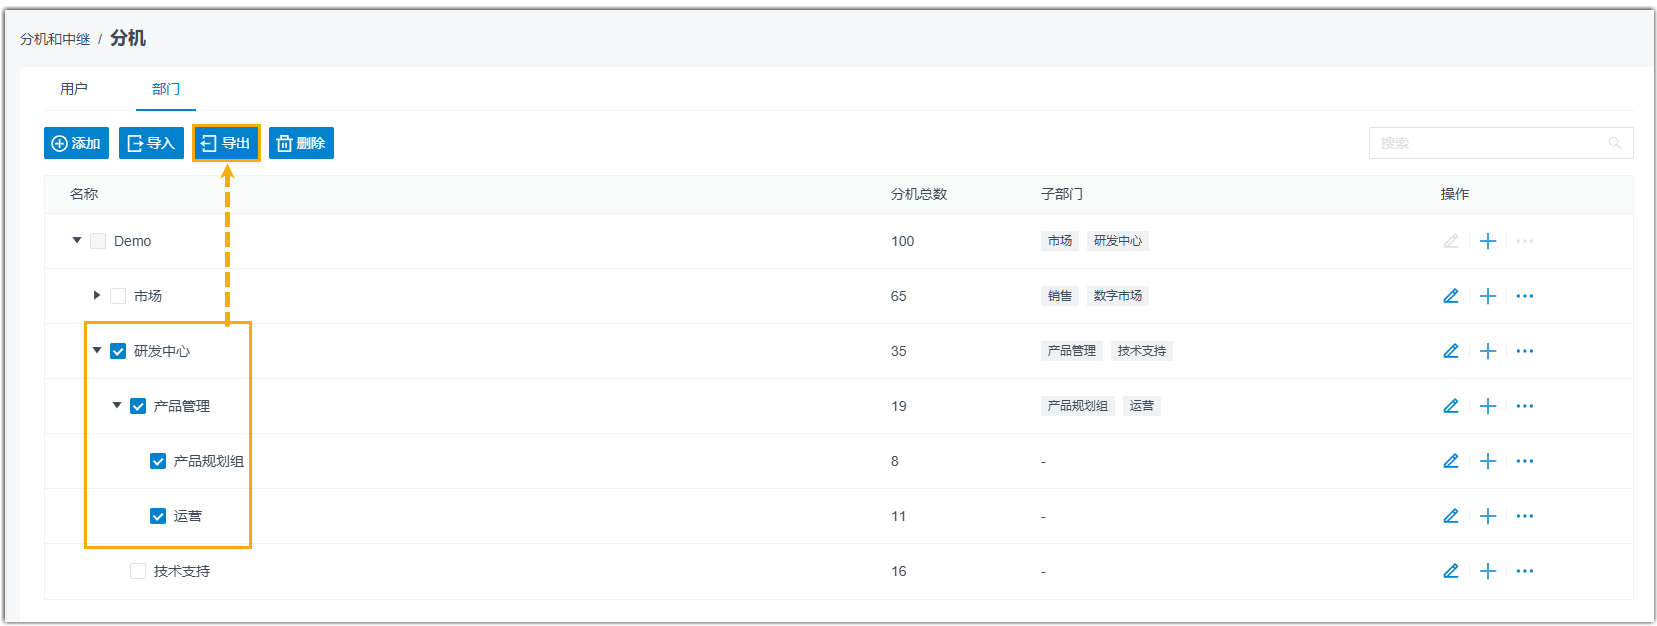Edit the 产品管理 department
Image resolution: width=1657 pixels, height=626 pixels.
point(1451,406)
